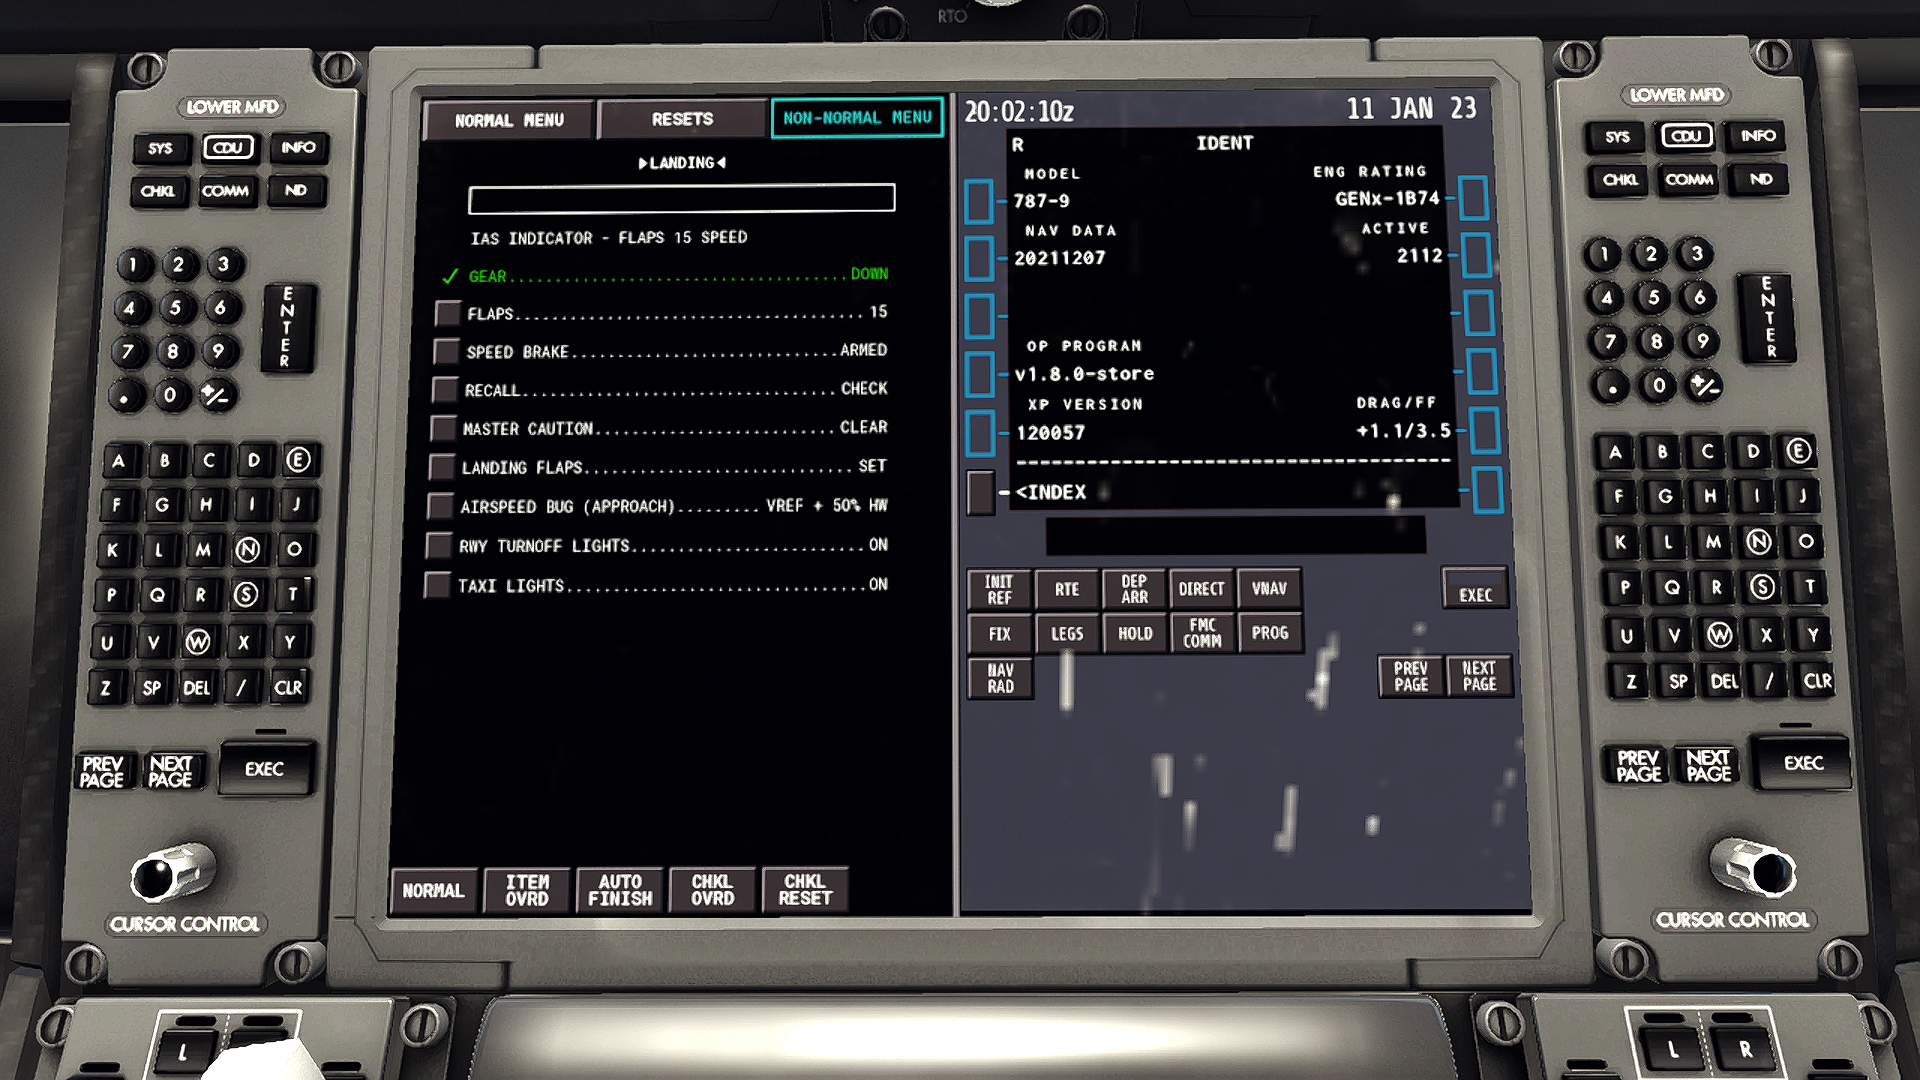Select the FIX key on CDU

(999, 634)
